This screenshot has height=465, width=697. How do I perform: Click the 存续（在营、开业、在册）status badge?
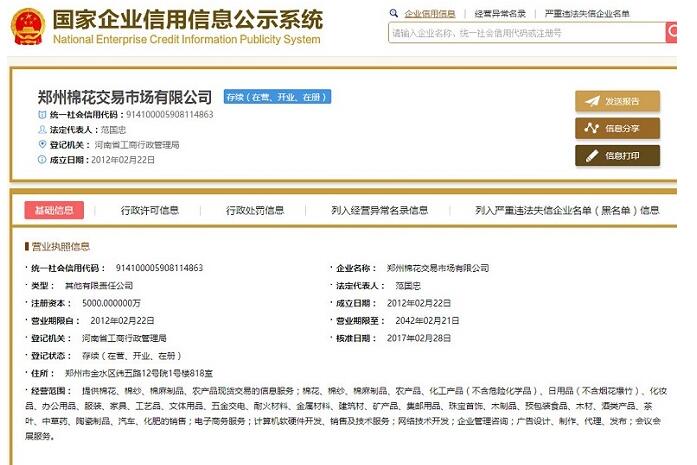click(277, 97)
